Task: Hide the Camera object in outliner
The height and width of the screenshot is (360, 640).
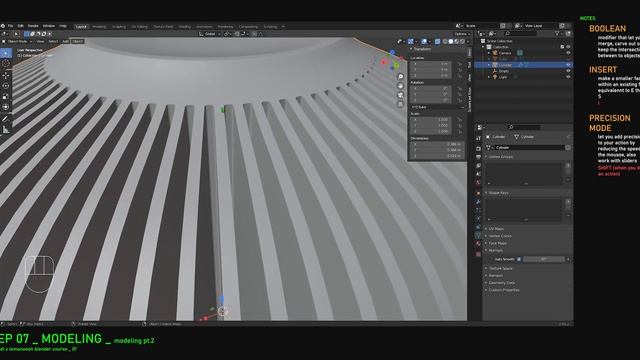Action: point(568,53)
